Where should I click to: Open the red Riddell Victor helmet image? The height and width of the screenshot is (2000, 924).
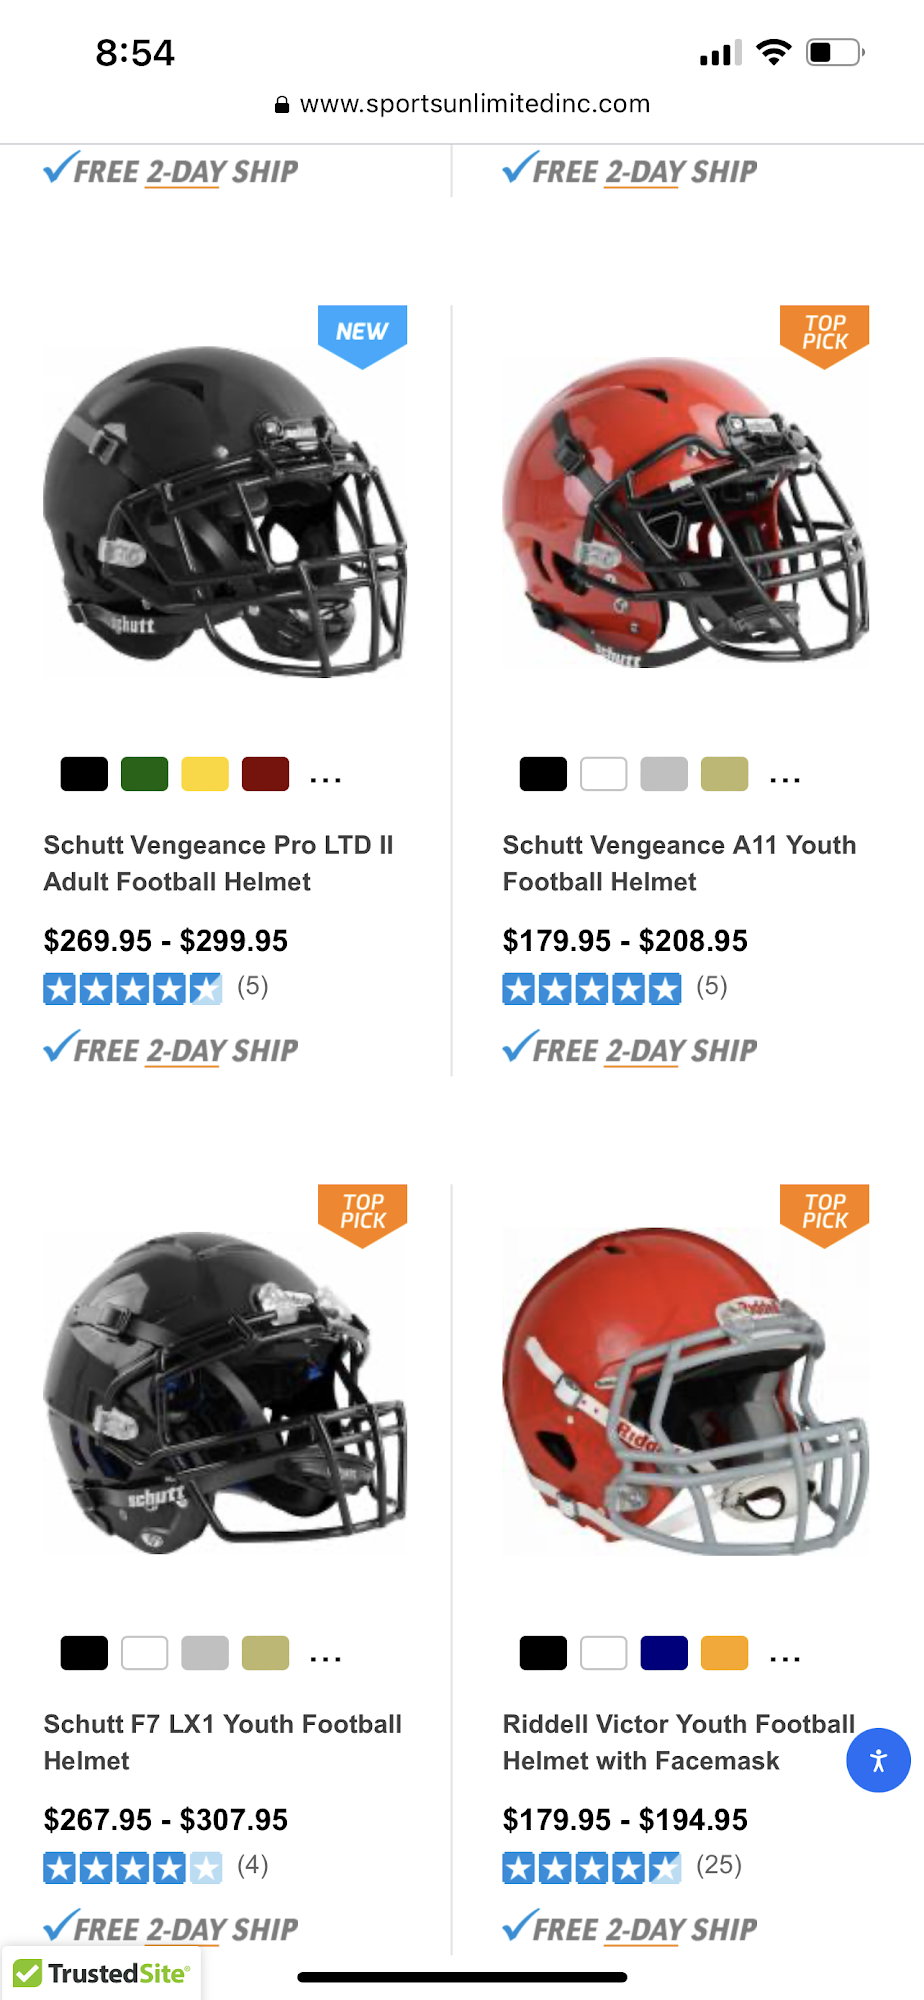pos(685,1390)
